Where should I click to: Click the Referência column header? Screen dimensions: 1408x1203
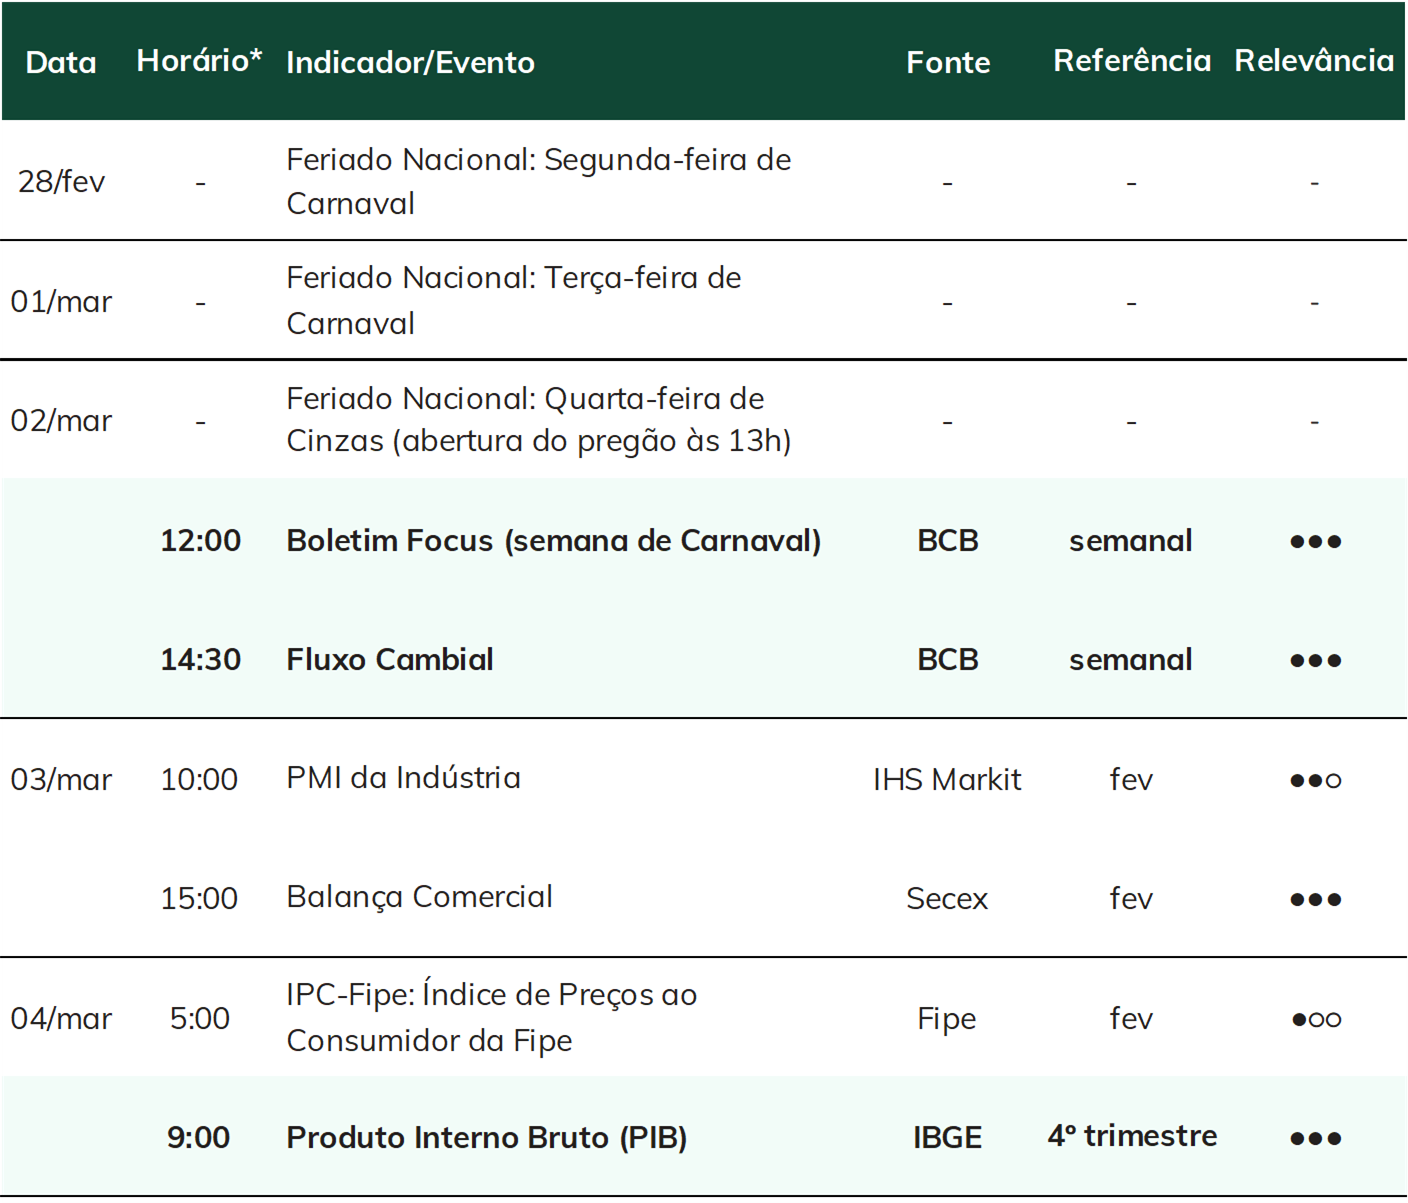point(1132,61)
